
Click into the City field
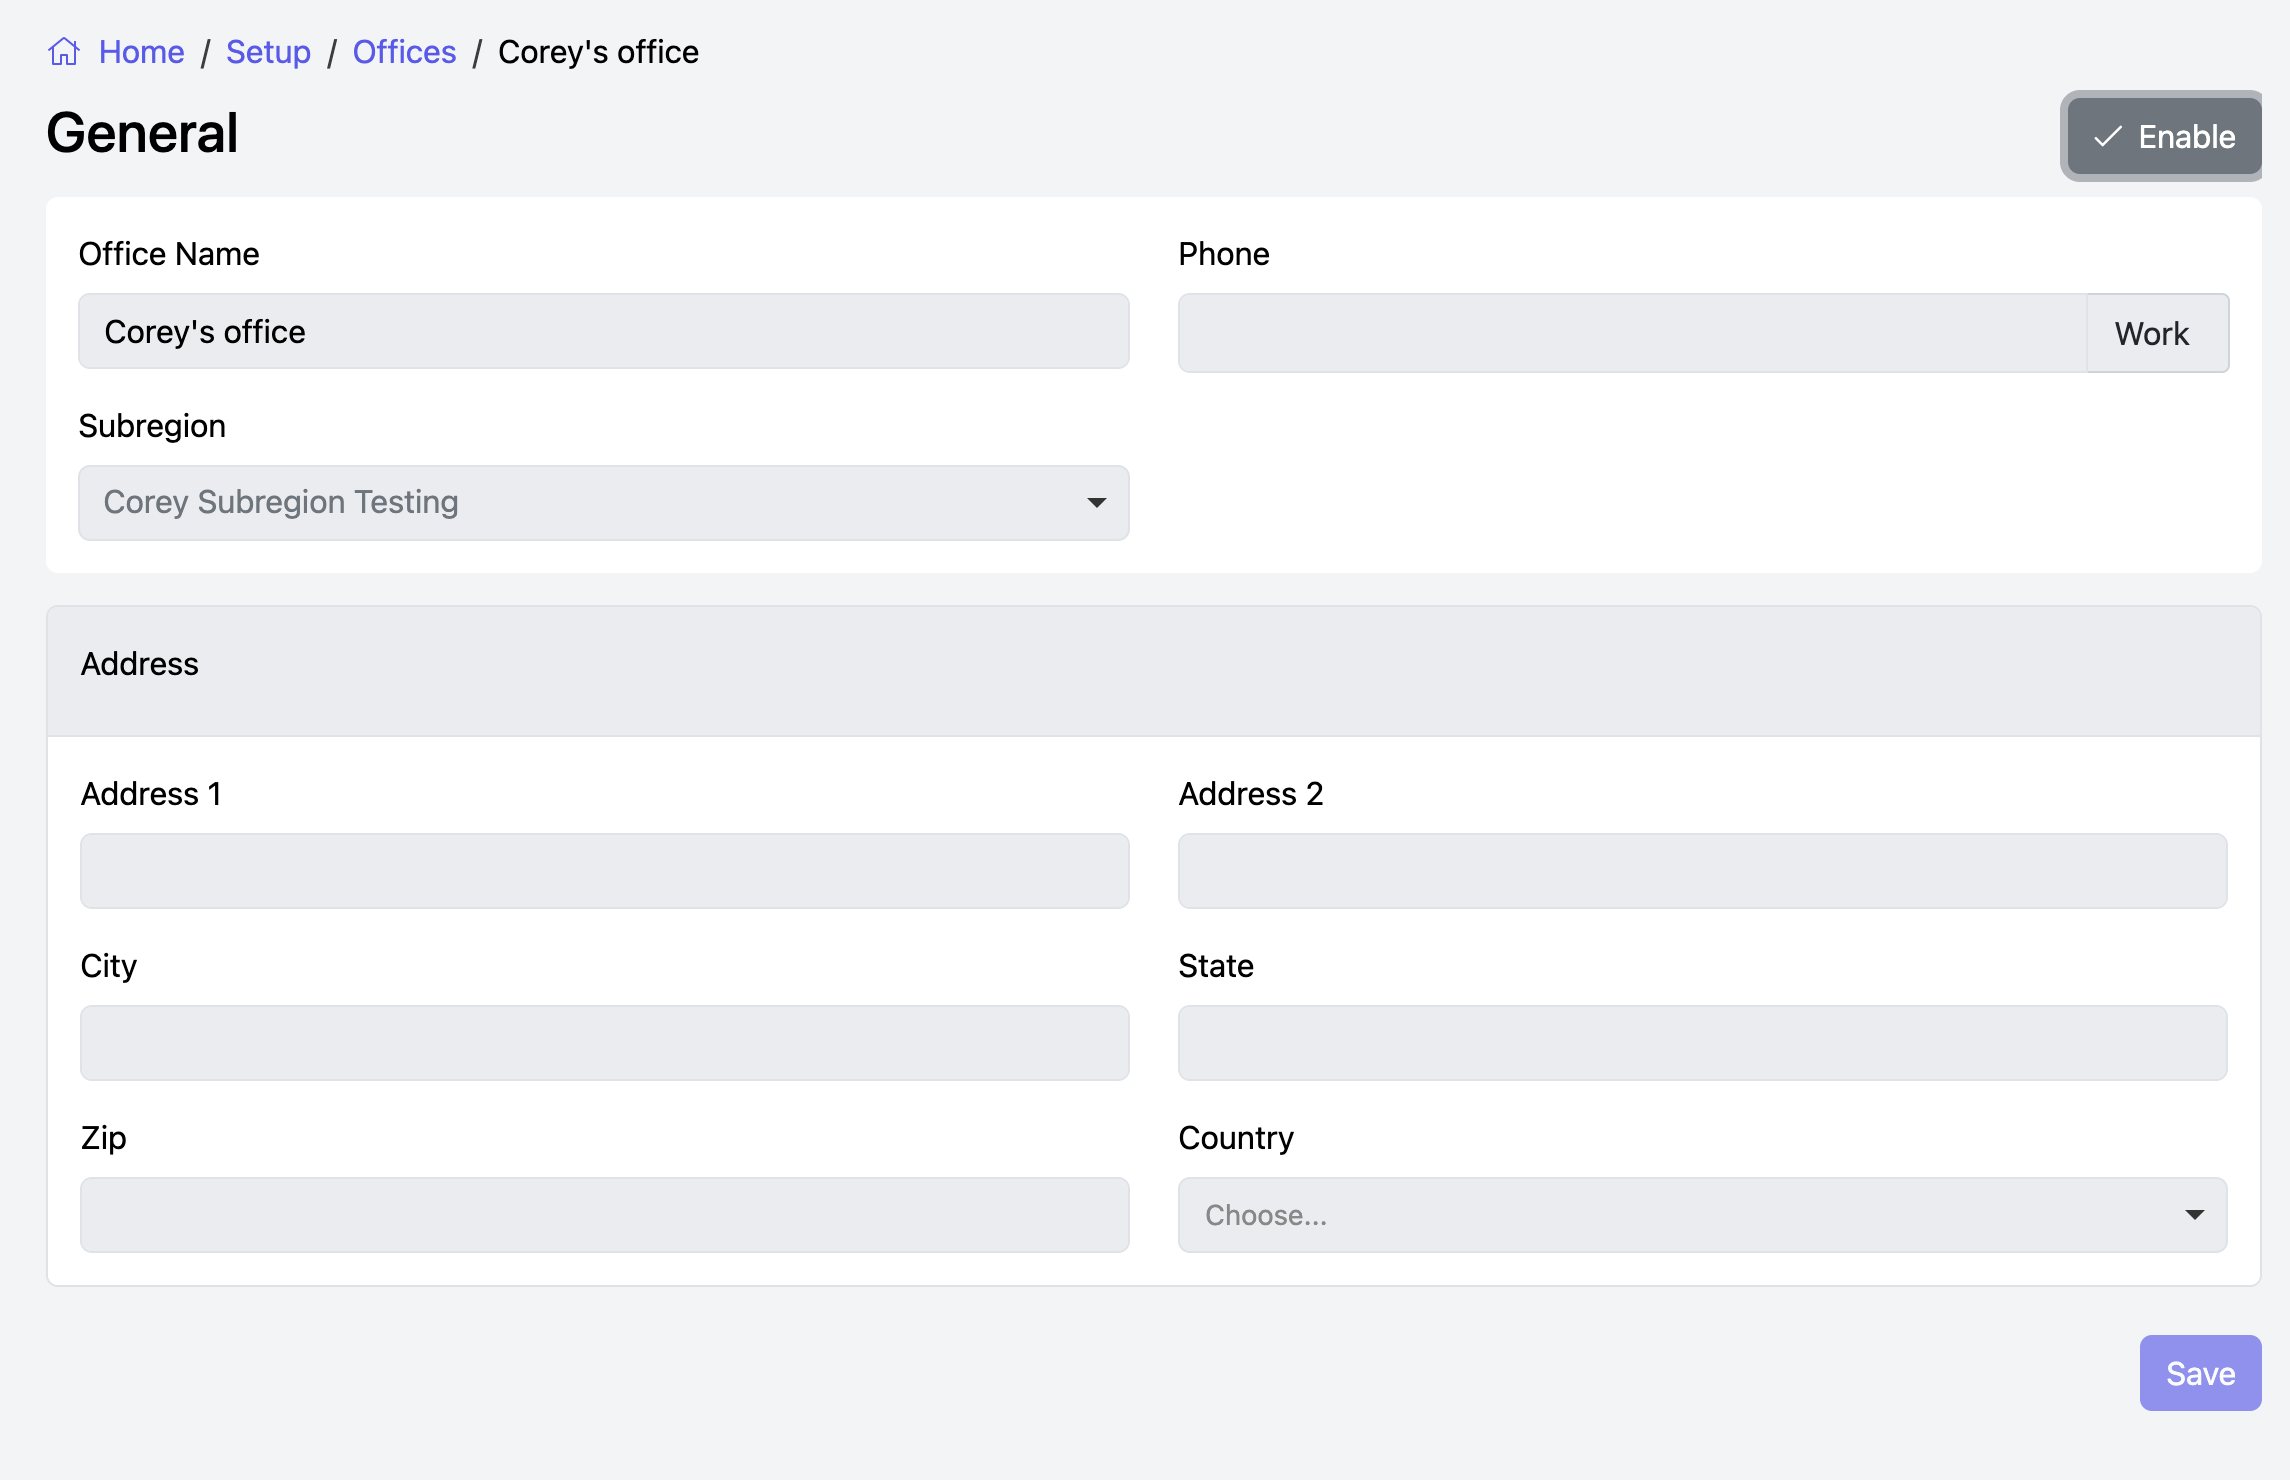[x=604, y=1043]
